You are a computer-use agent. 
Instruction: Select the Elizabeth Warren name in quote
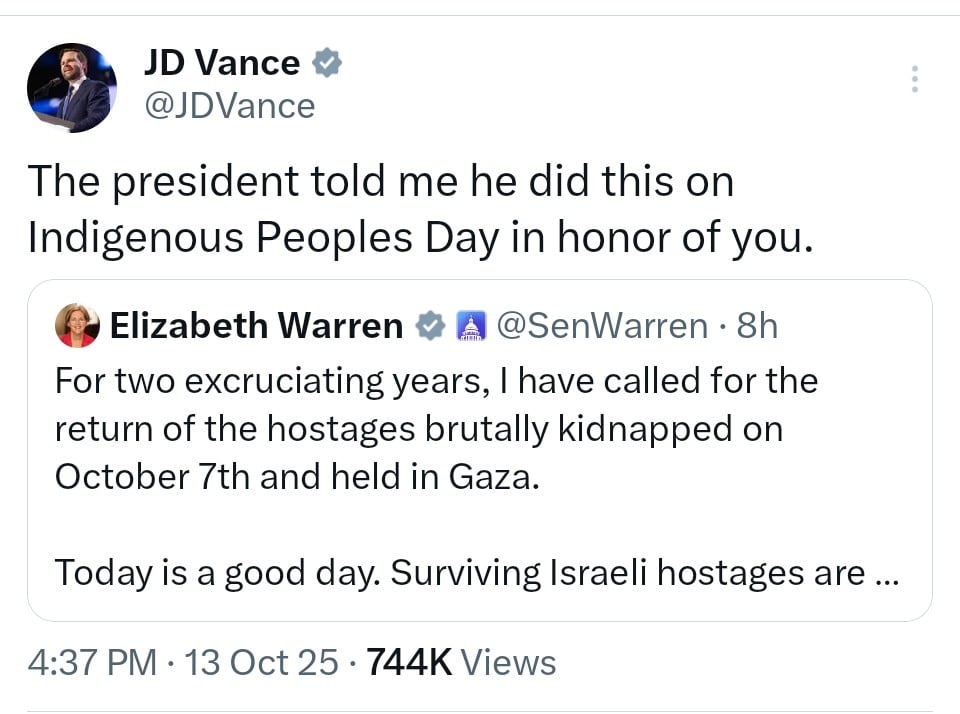(256, 325)
